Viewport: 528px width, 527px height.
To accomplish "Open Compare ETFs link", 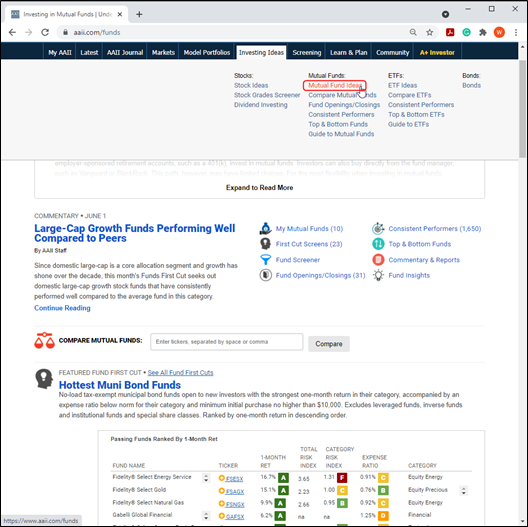I will (x=409, y=95).
